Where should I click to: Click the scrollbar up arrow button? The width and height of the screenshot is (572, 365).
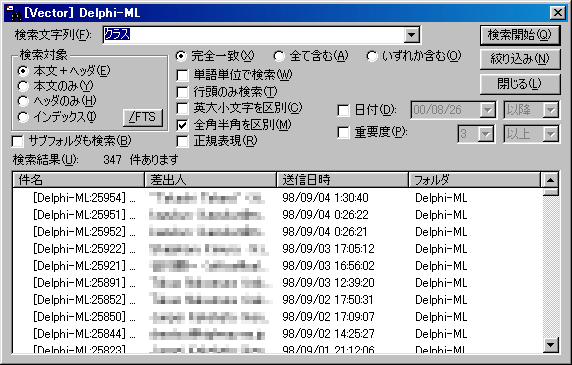point(550,180)
